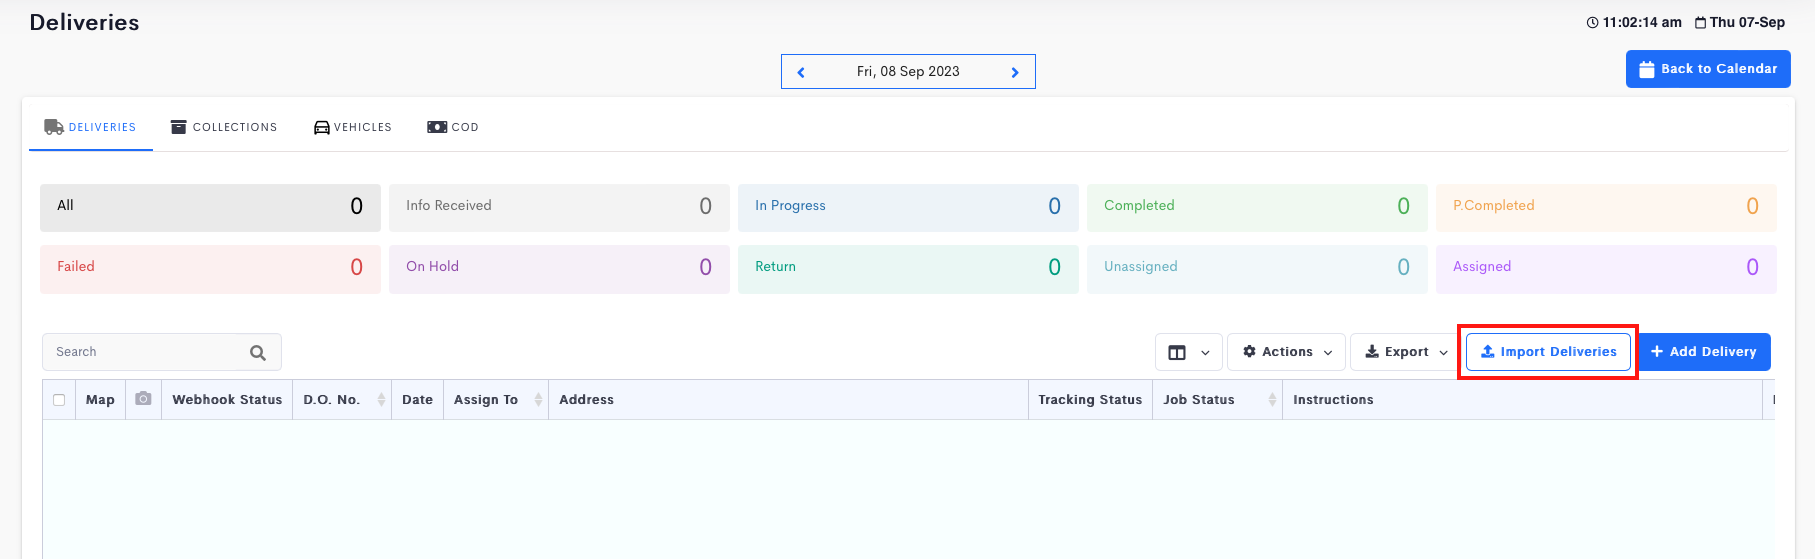Screen dimensions: 1815x559
Task: Open the Export dropdown
Action: tap(1406, 352)
